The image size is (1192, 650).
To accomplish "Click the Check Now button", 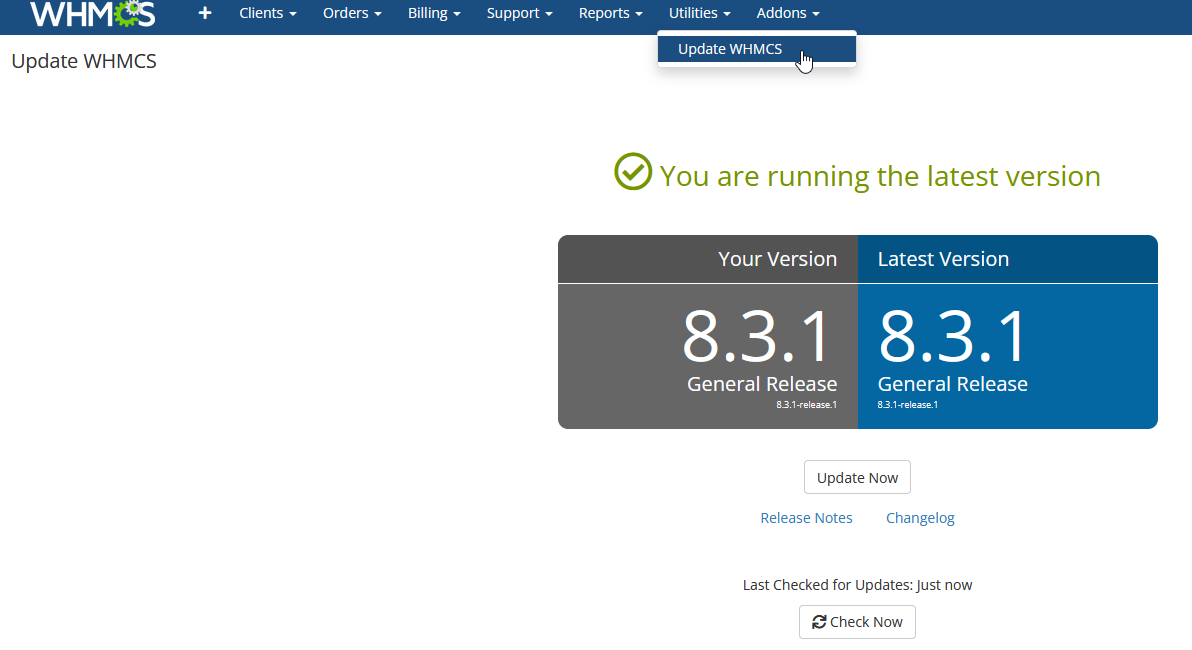I will tap(858, 622).
